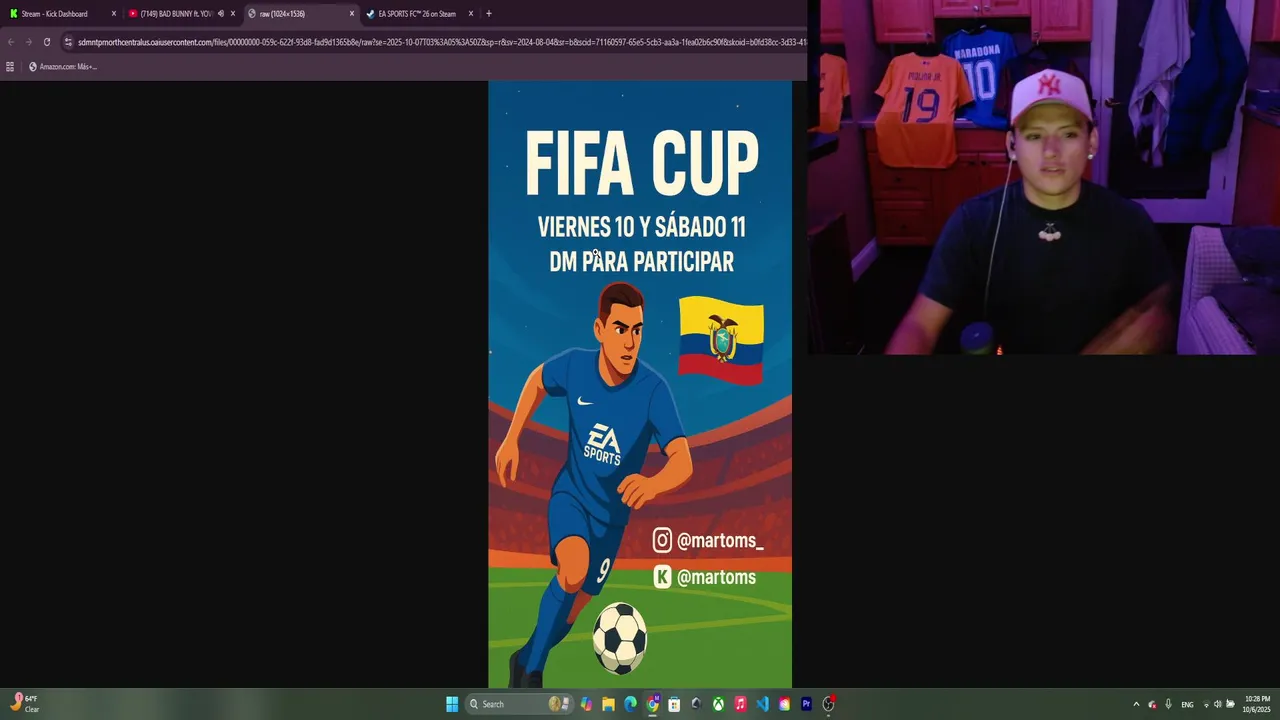Switch to Google Chrome in the taskbar

pyautogui.click(x=652, y=704)
